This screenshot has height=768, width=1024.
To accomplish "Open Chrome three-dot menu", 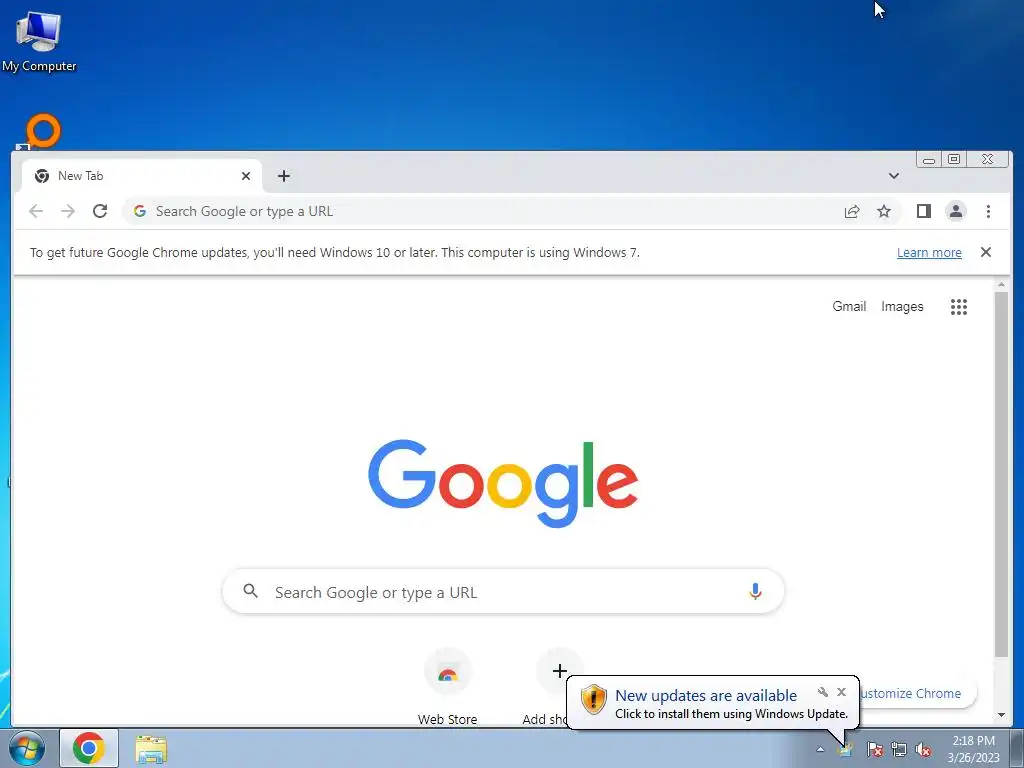I will 988,211.
